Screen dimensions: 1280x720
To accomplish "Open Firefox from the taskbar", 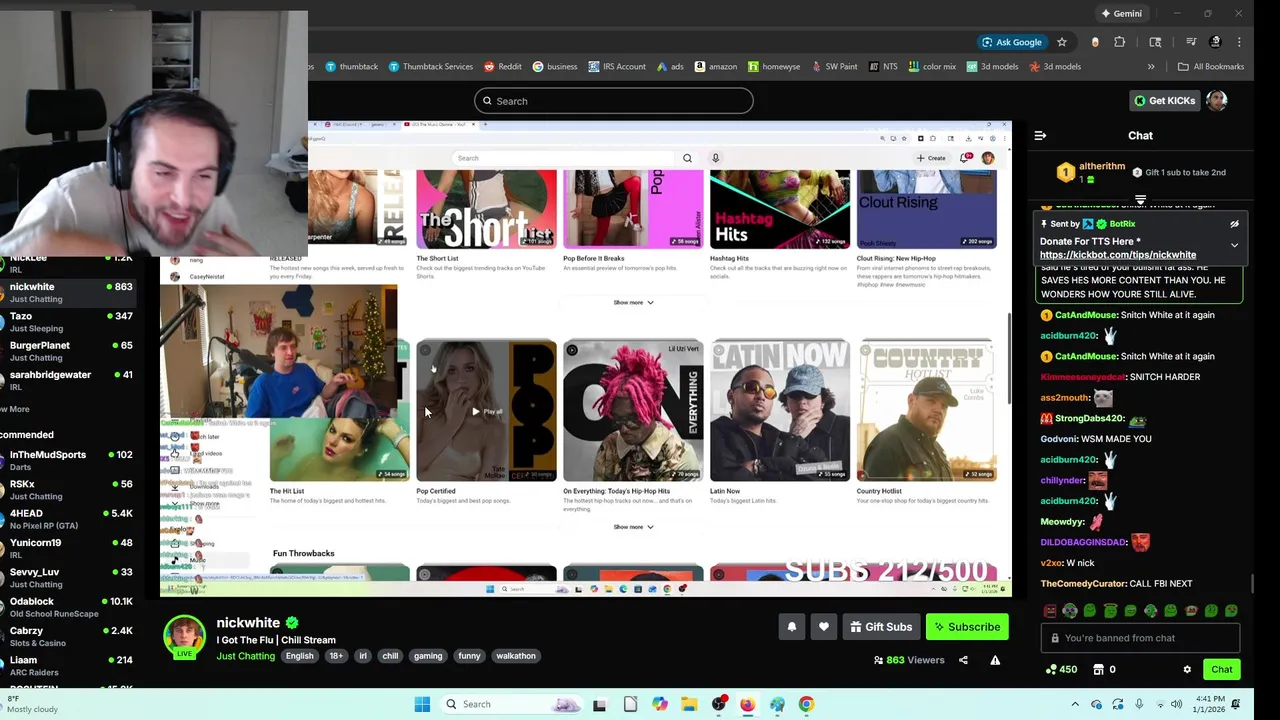I will click(x=747, y=704).
